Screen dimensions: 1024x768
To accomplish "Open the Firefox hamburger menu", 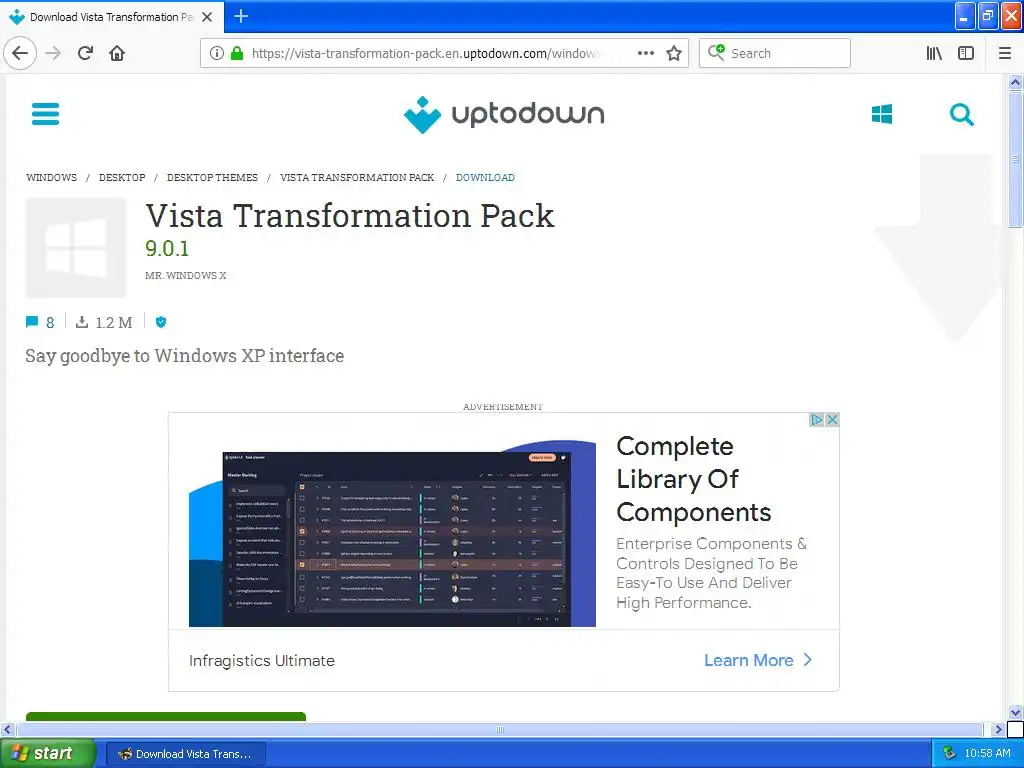I will point(1005,53).
